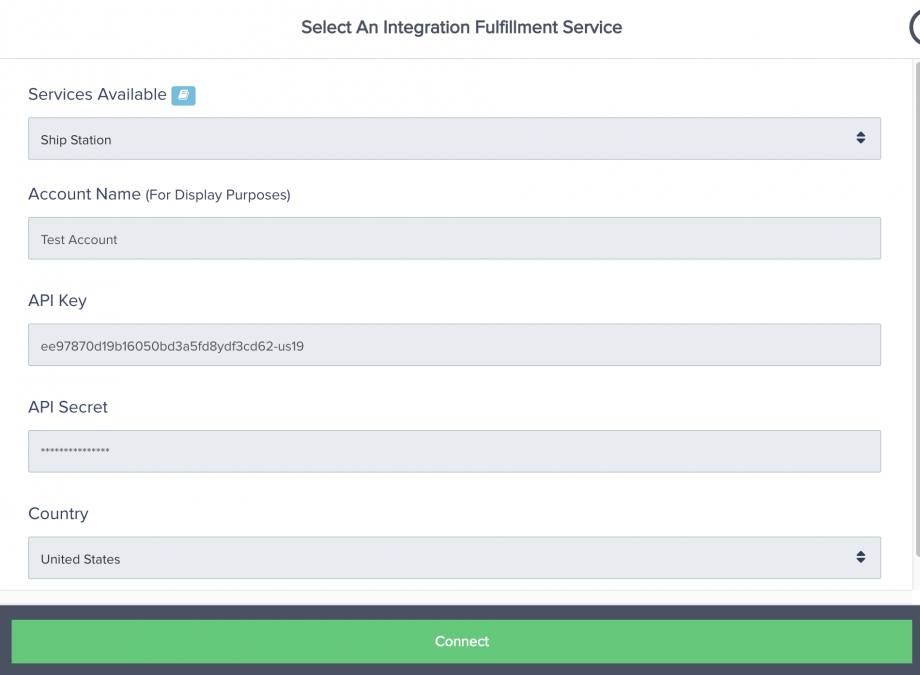The image size is (920, 675).
Task: Click the API Key label
Action: click(58, 301)
